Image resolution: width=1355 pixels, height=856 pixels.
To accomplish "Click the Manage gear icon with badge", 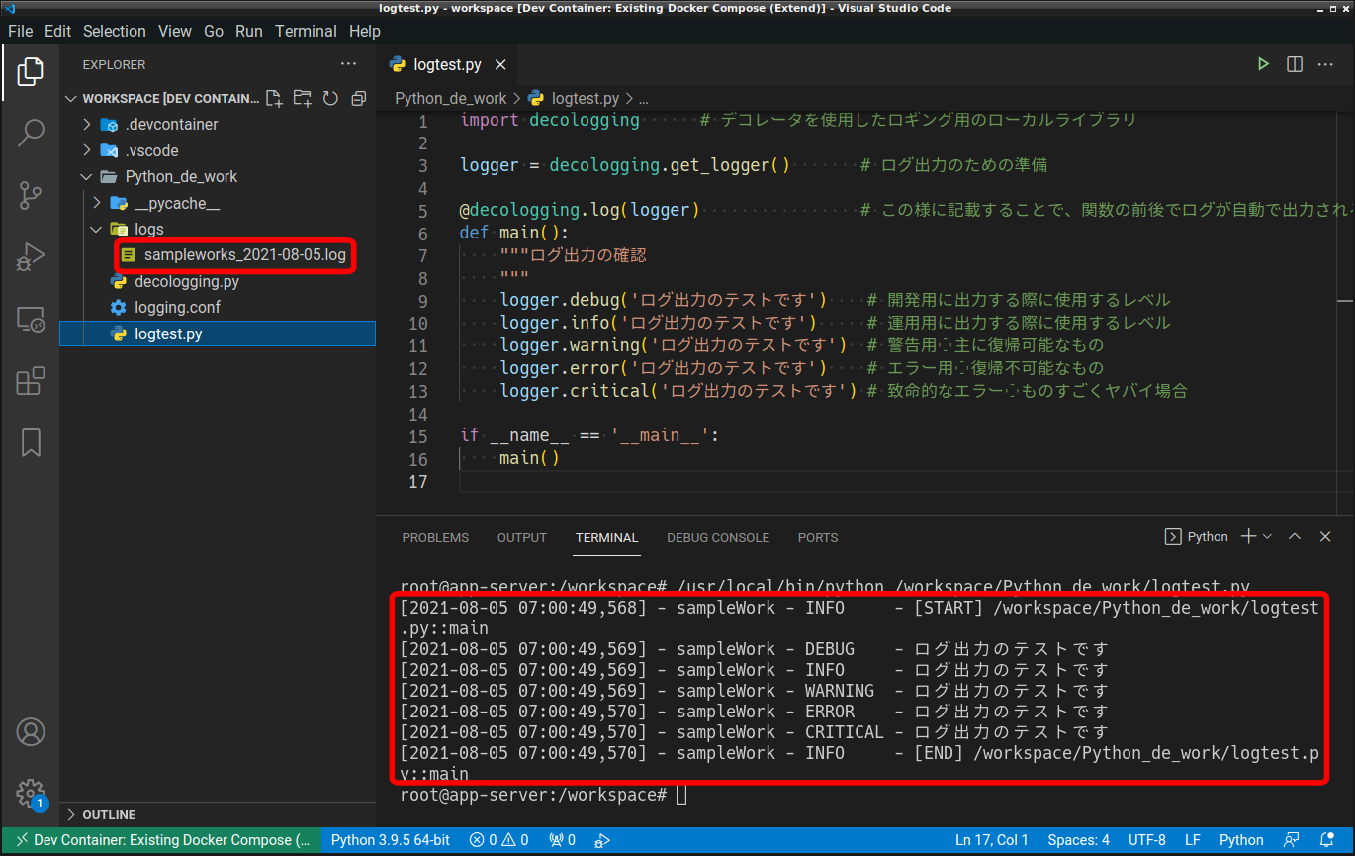I will pyautogui.click(x=30, y=794).
